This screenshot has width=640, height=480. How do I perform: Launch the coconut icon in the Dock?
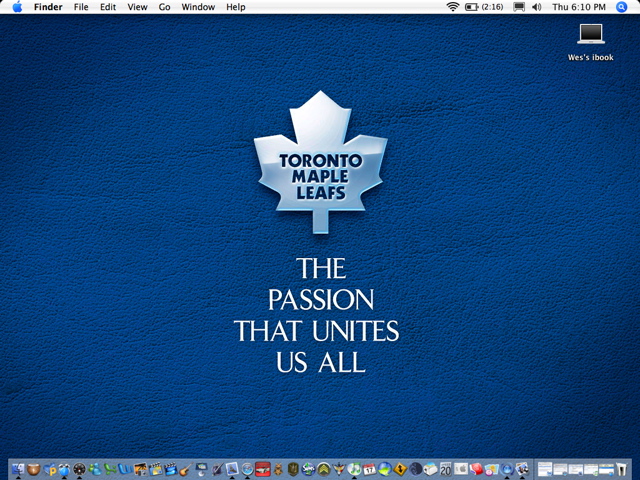[x=33, y=469]
